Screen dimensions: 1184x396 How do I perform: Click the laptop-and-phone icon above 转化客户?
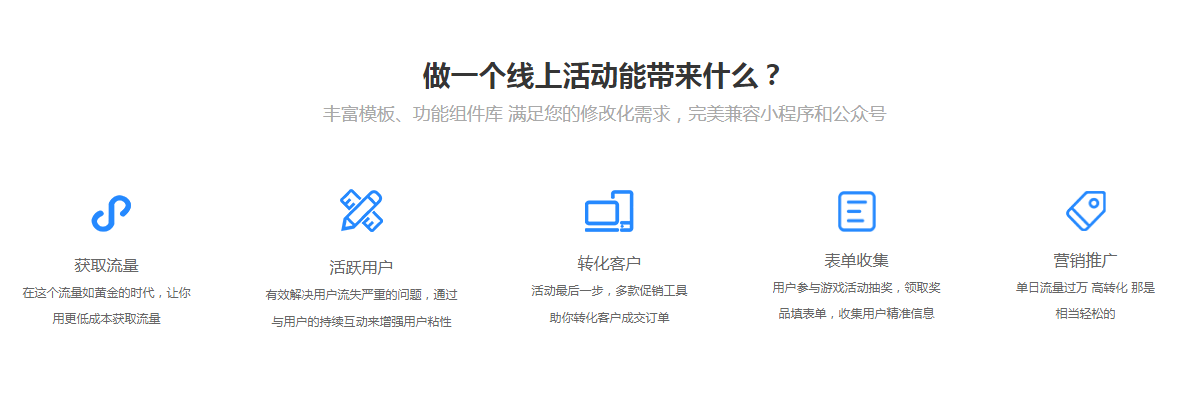click(x=609, y=211)
